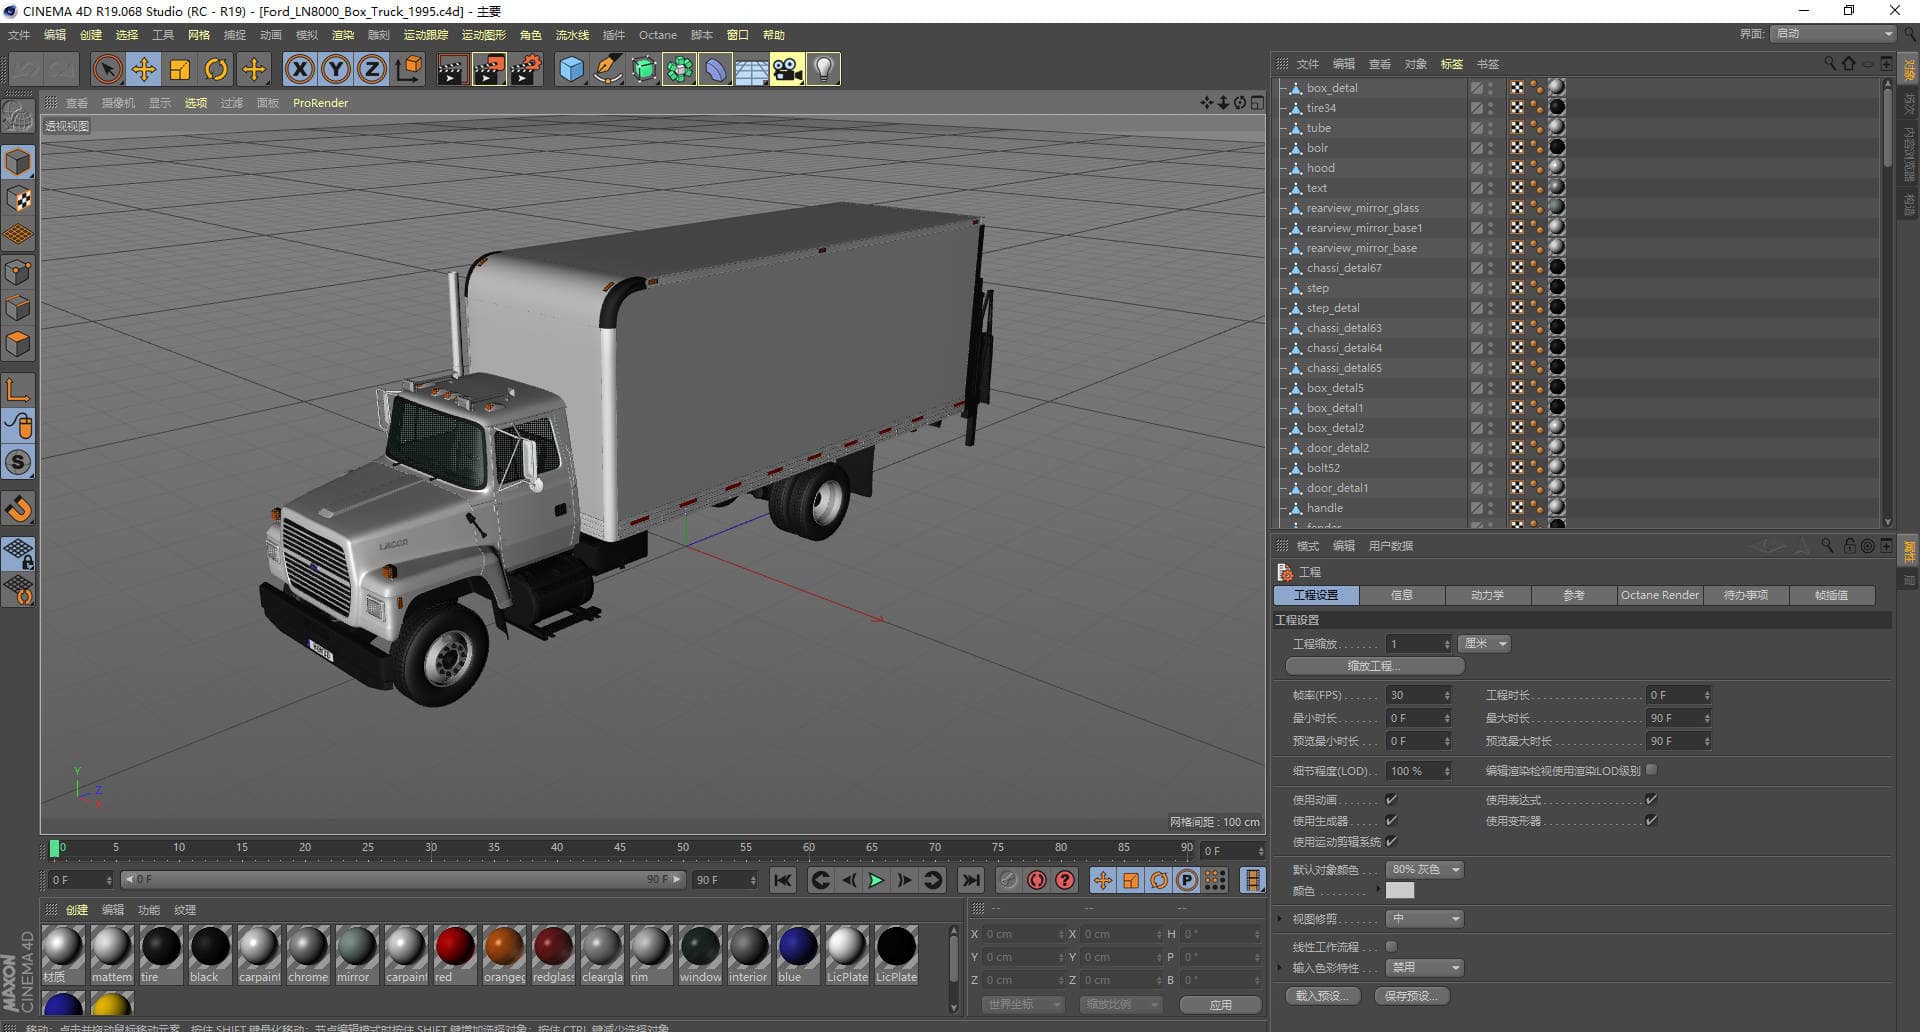Image resolution: width=1920 pixels, height=1032 pixels.
Task: Open the World Coordinates dropdown in coordinate manager
Action: 1023,1004
